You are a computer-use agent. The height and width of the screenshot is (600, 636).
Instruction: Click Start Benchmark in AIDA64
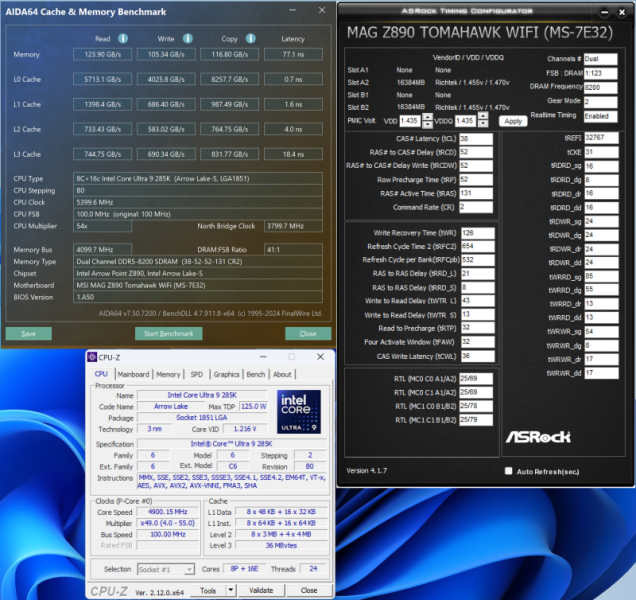click(168, 333)
